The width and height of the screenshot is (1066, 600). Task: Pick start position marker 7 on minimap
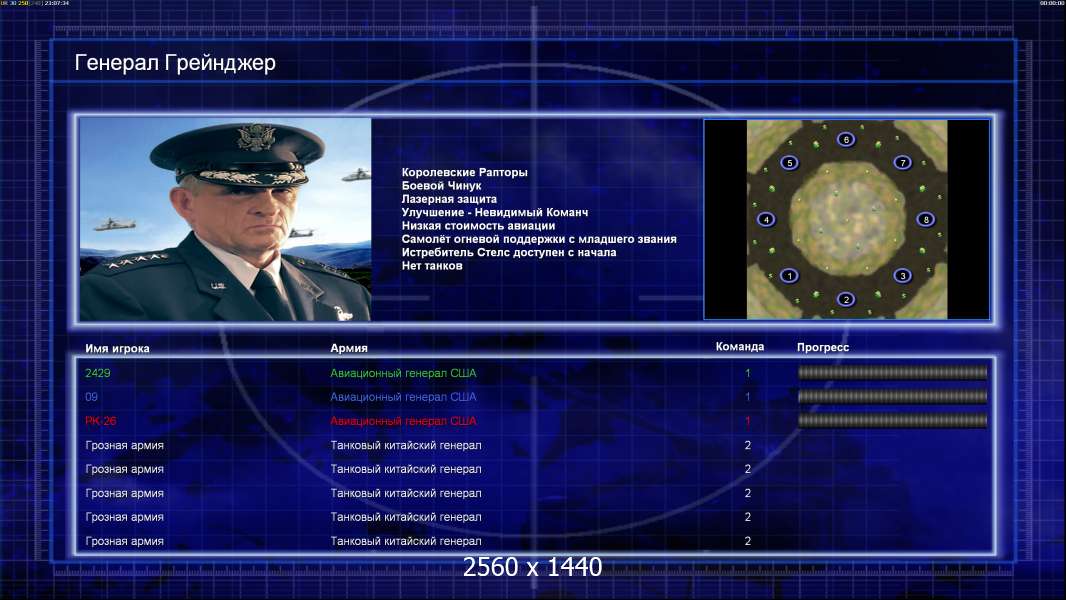coord(902,163)
